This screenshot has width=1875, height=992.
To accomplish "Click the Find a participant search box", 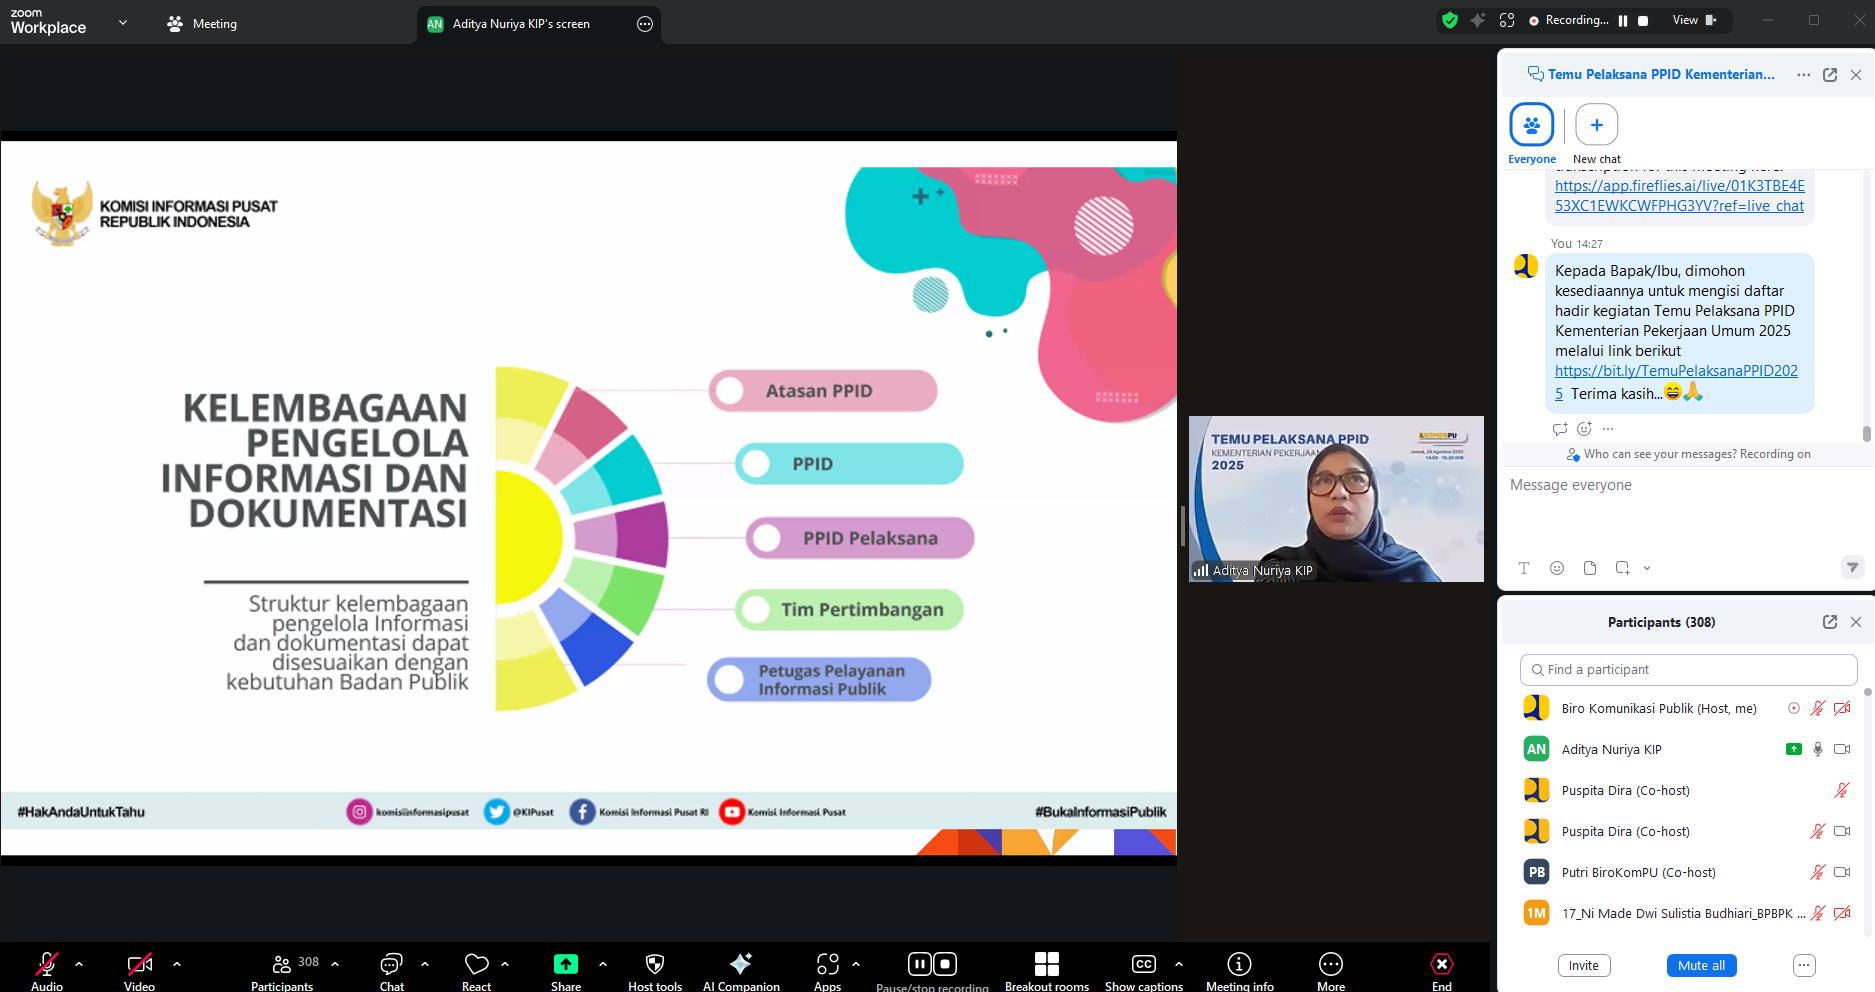I will (x=1689, y=669).
